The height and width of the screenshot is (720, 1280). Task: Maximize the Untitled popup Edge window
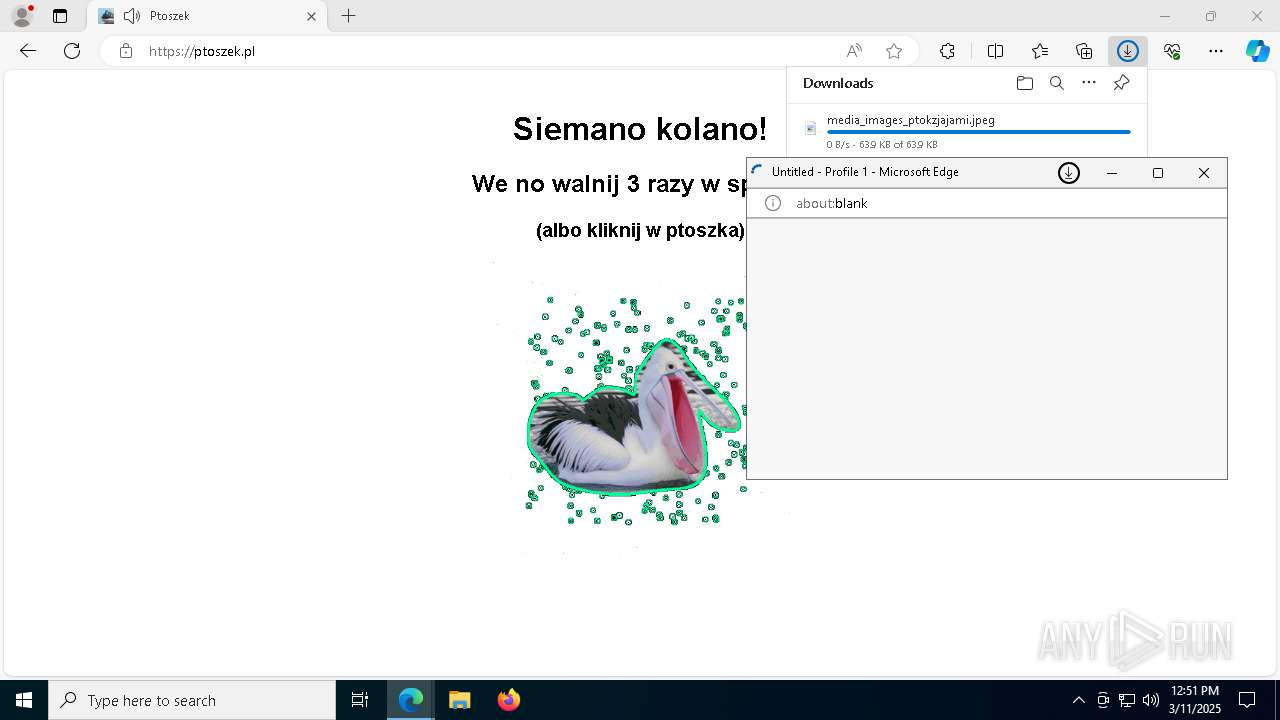(x=1158, y=173)
